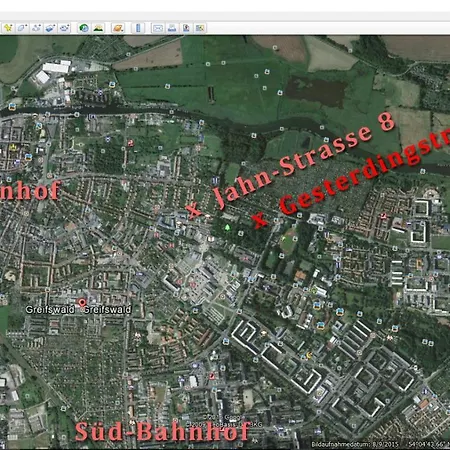The width and height of the screenshot is (450, 450).
Task: Toggle sunlight across the landscape
Action: 98,28
